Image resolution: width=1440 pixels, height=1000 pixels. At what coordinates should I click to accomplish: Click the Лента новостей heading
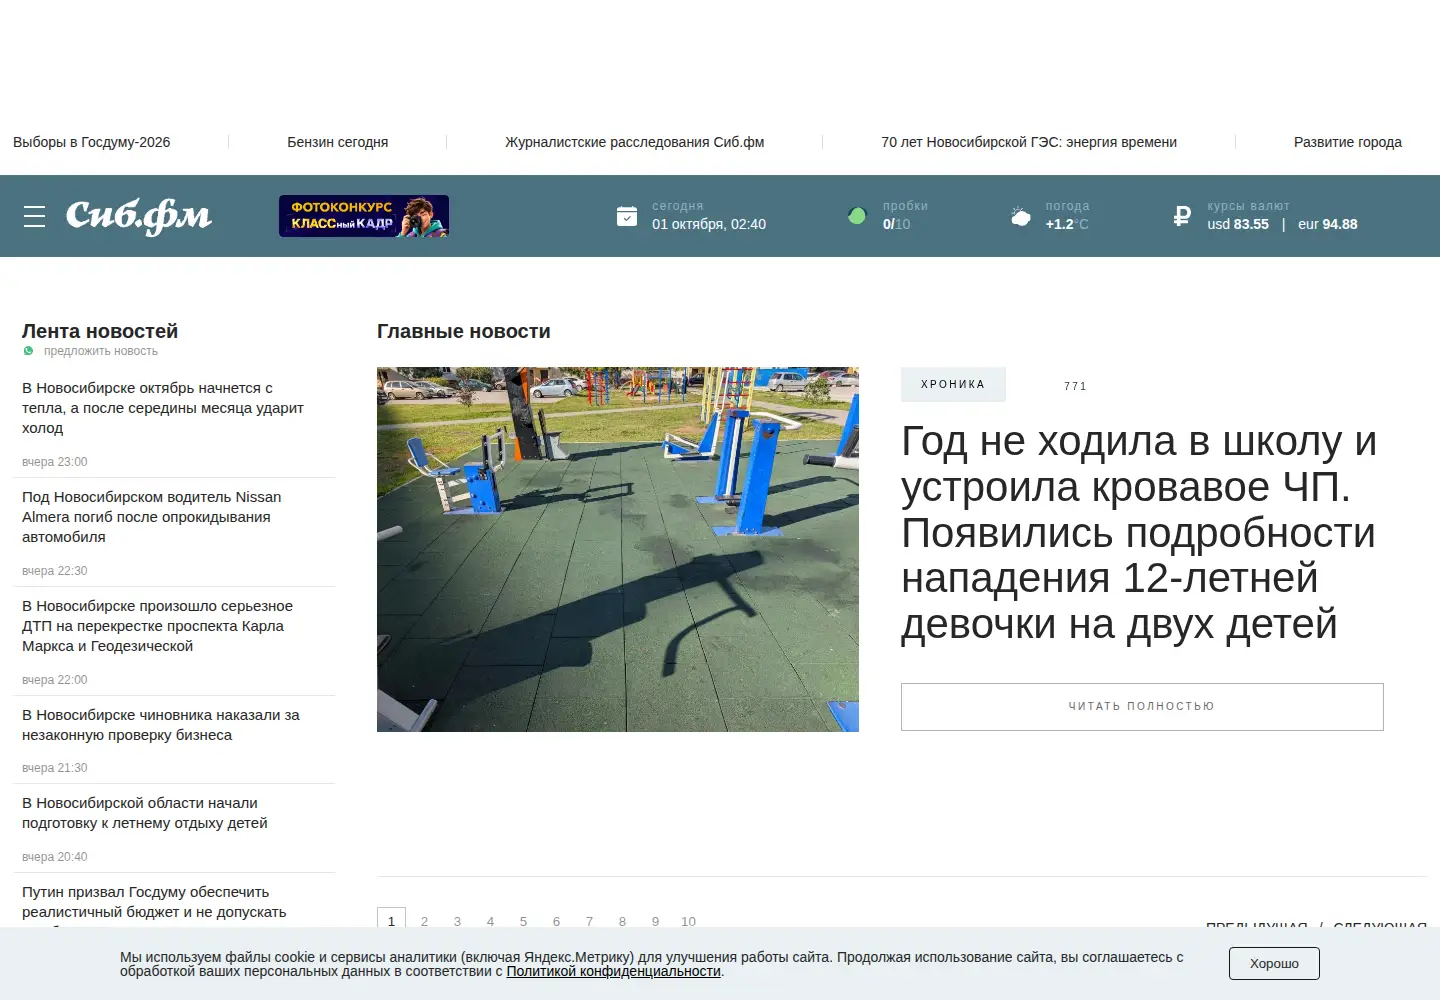pos(100,331)
